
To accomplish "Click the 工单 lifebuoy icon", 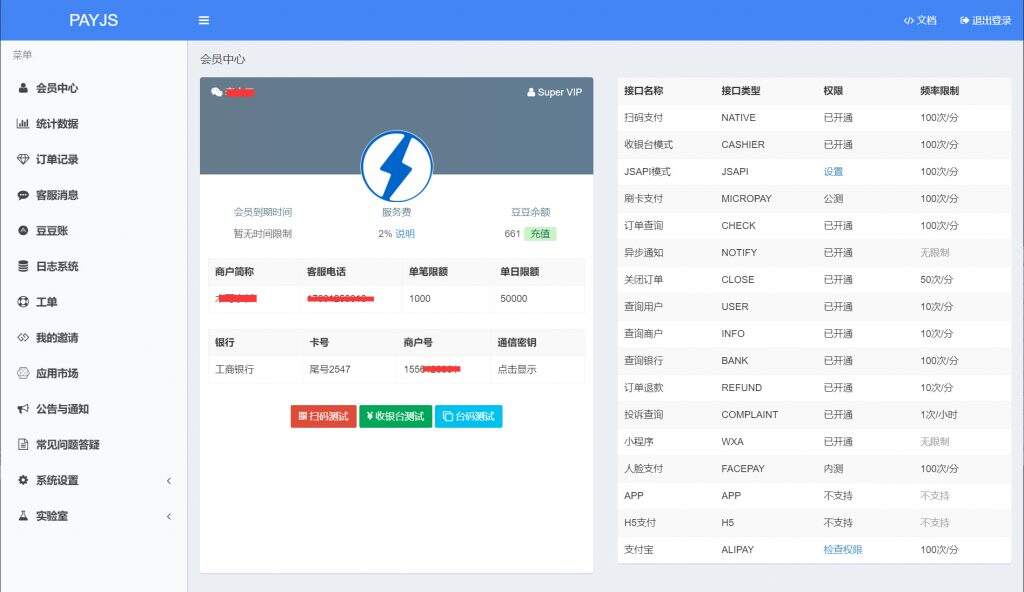I will [23, 302].
